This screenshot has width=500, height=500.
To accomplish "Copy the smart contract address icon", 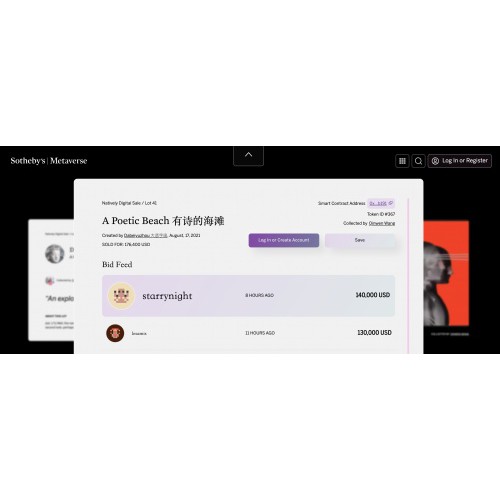I will (391, 203).
